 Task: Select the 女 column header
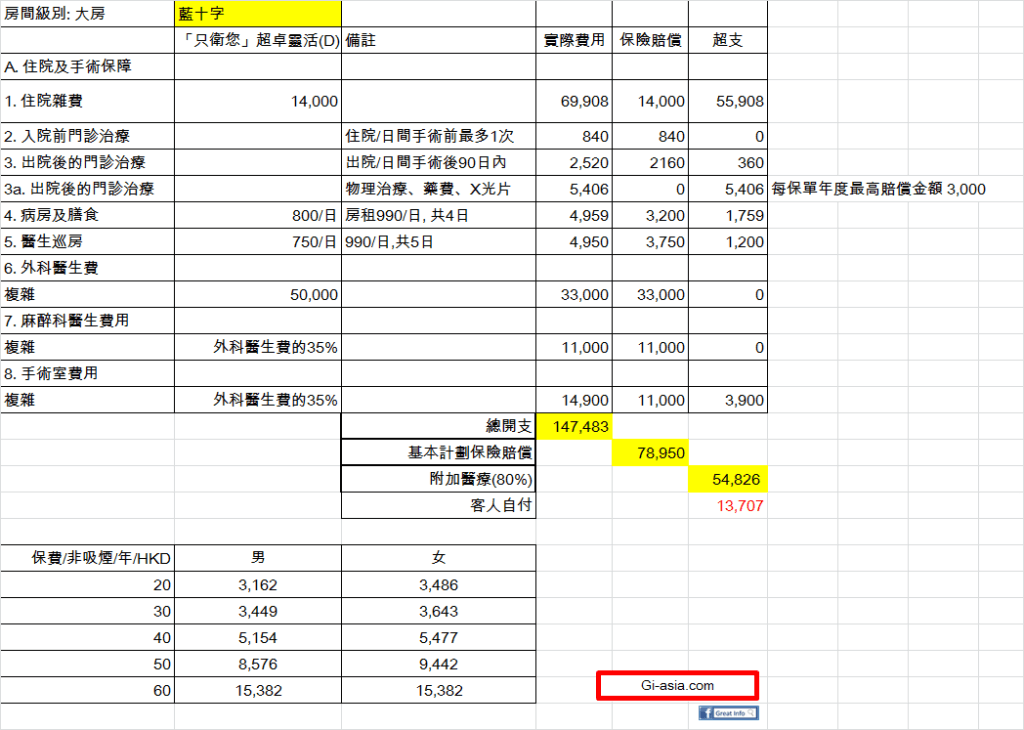[438, 558]
